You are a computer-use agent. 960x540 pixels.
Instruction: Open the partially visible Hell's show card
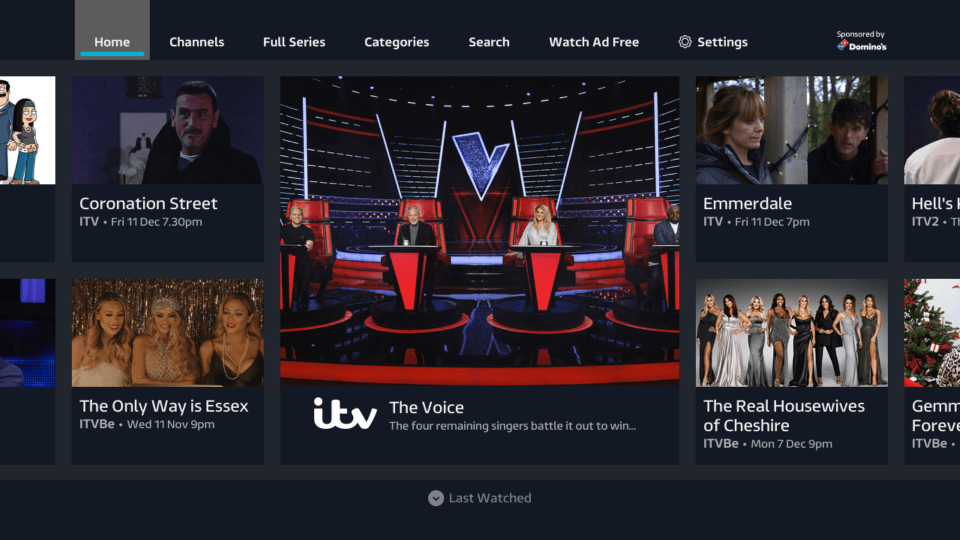(932, 169)
